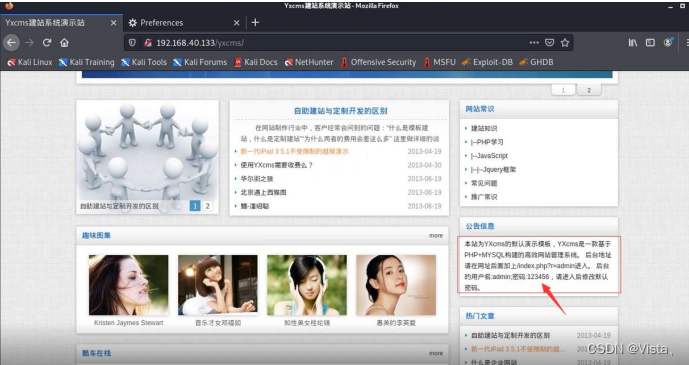Open the Exploit-DB bookmark
Screen dimensions: 689x365
tap(487, 62)
